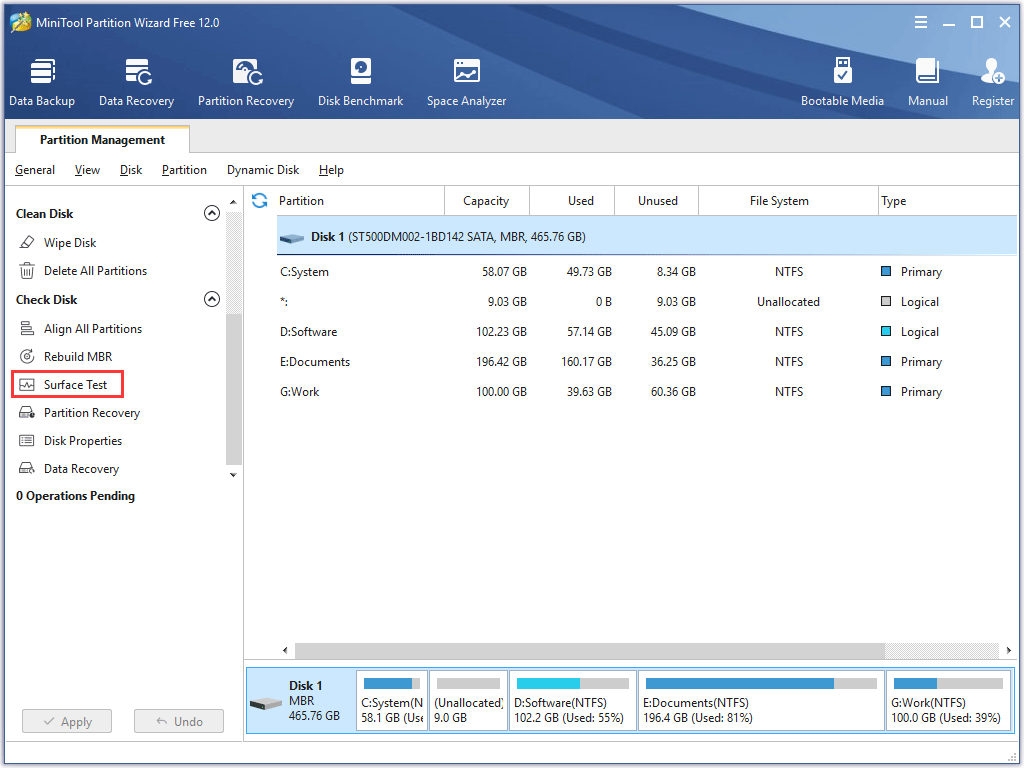Switch to the Partition Management tab
This screenshot has height=768, width=1024.
tap(101, 139)
